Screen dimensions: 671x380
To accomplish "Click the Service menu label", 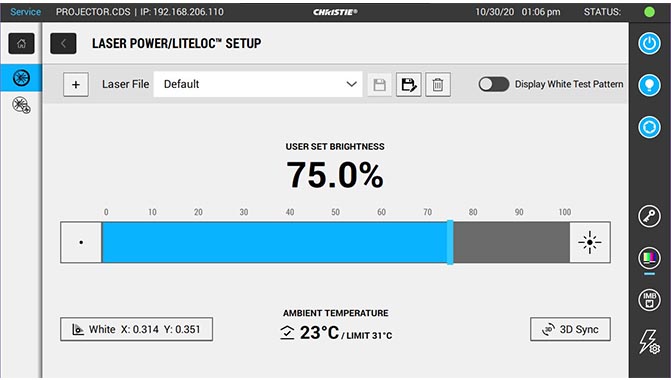I will coord(25,12).
